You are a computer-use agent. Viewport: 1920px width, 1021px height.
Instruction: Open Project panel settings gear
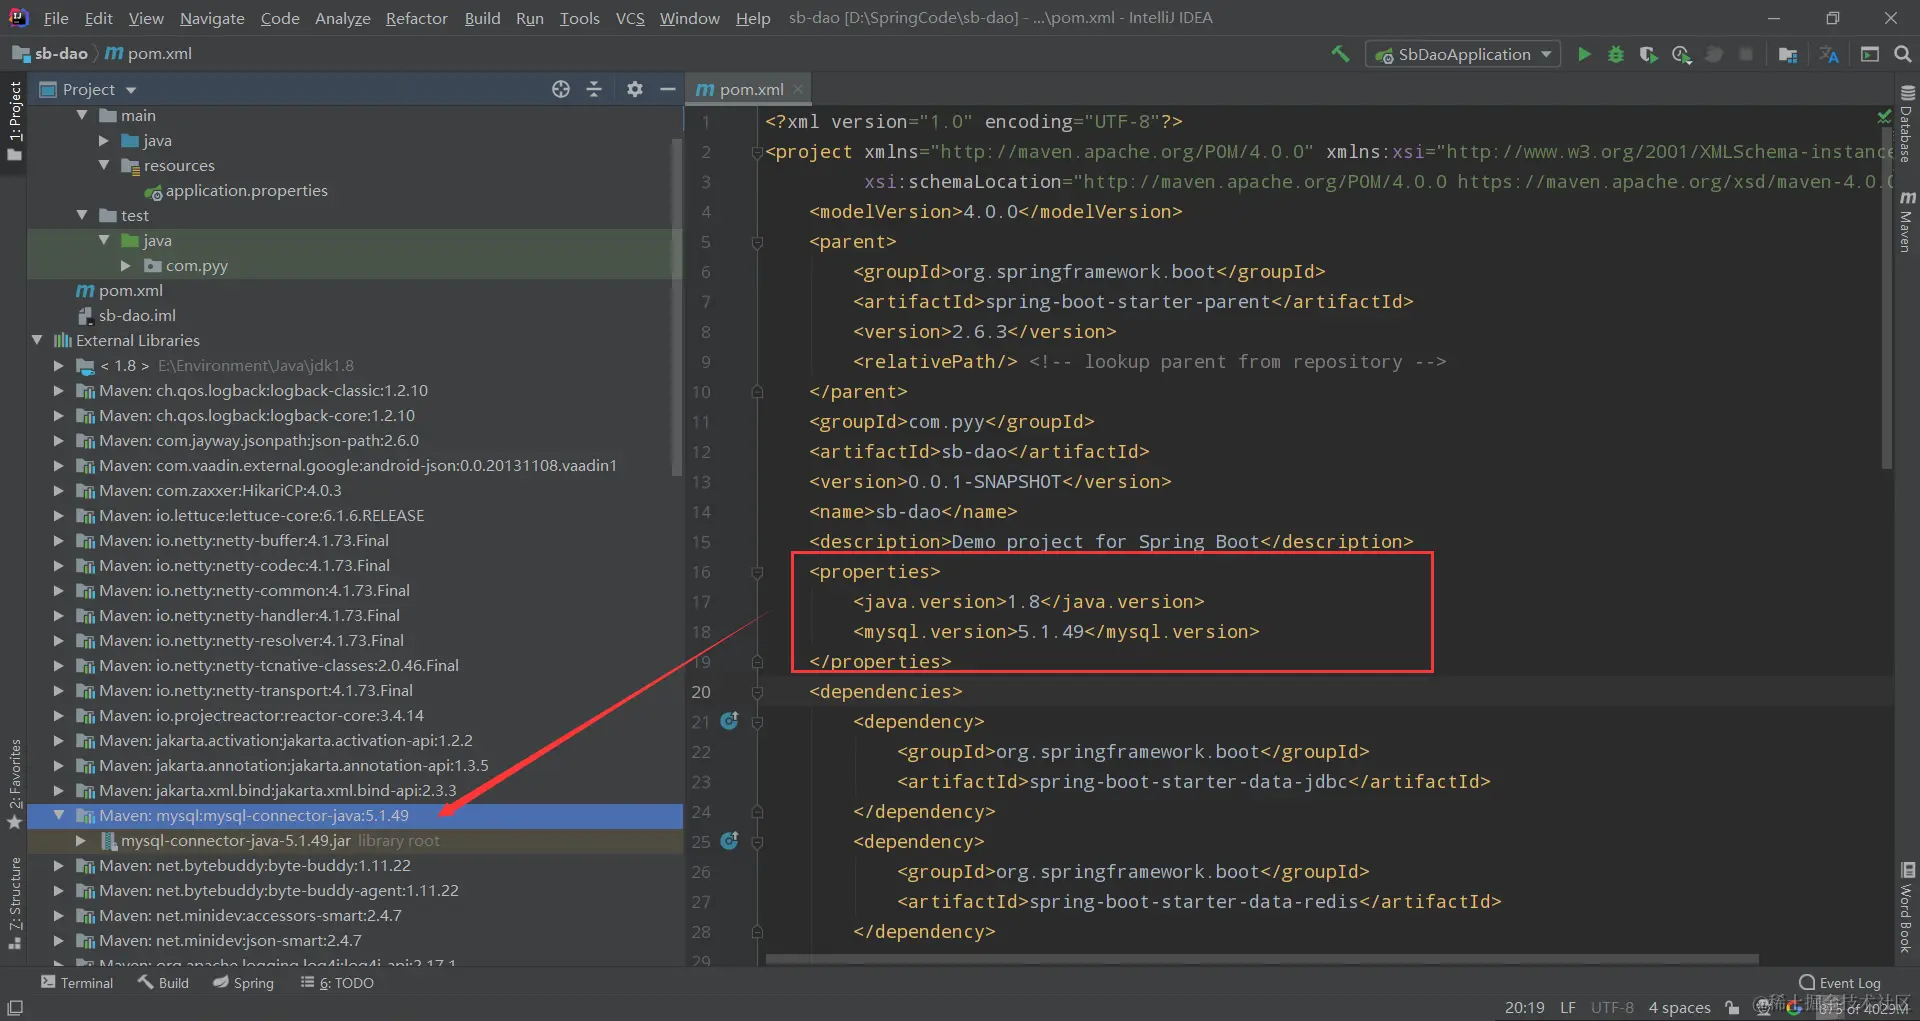(x=634, y=89)
